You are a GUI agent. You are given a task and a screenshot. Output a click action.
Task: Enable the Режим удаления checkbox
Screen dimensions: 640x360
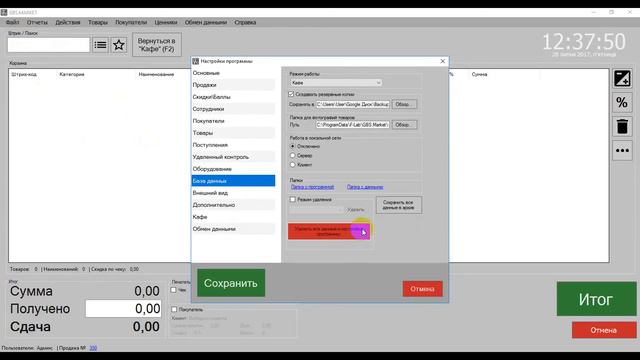[x=293, y=200]
